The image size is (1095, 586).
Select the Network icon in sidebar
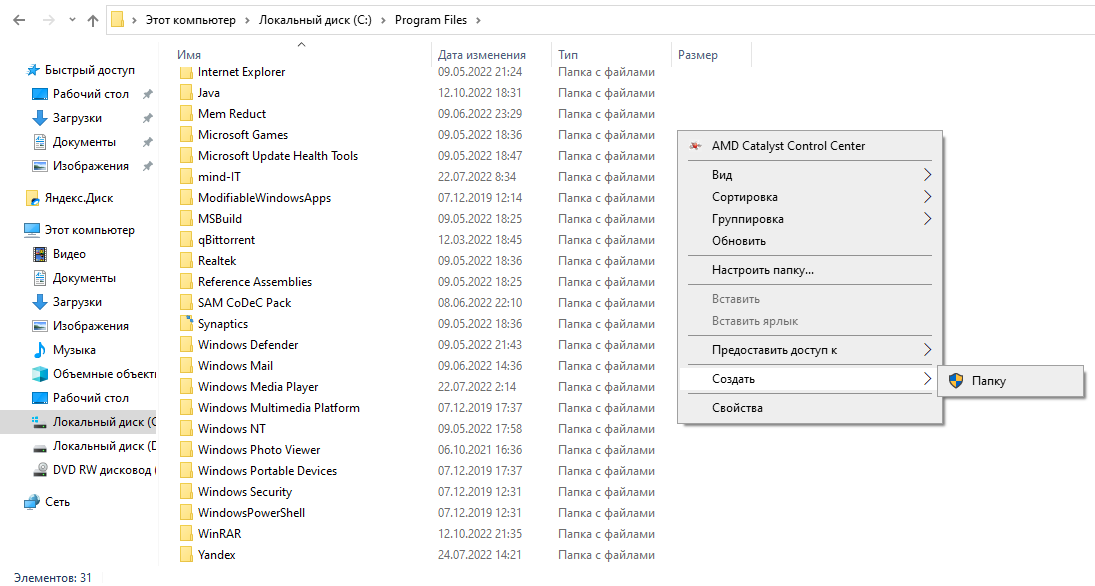(32, 502)
